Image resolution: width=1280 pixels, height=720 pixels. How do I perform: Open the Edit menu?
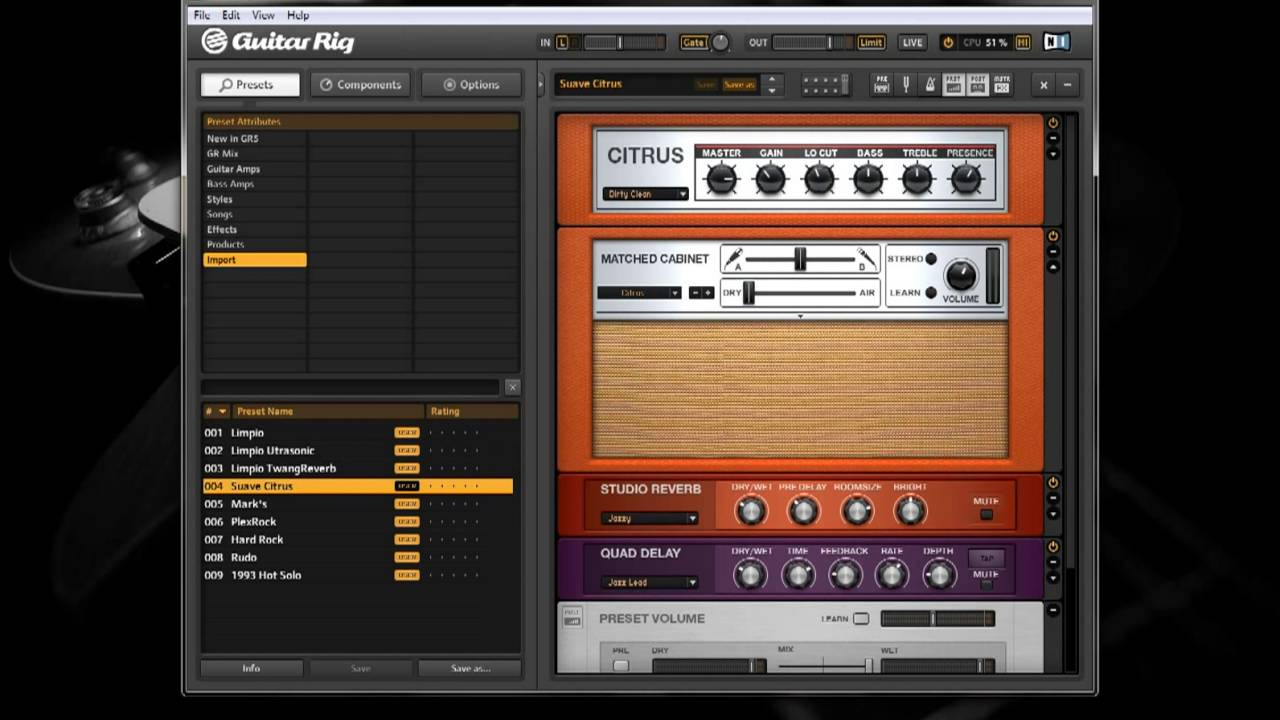coord(231,15)
